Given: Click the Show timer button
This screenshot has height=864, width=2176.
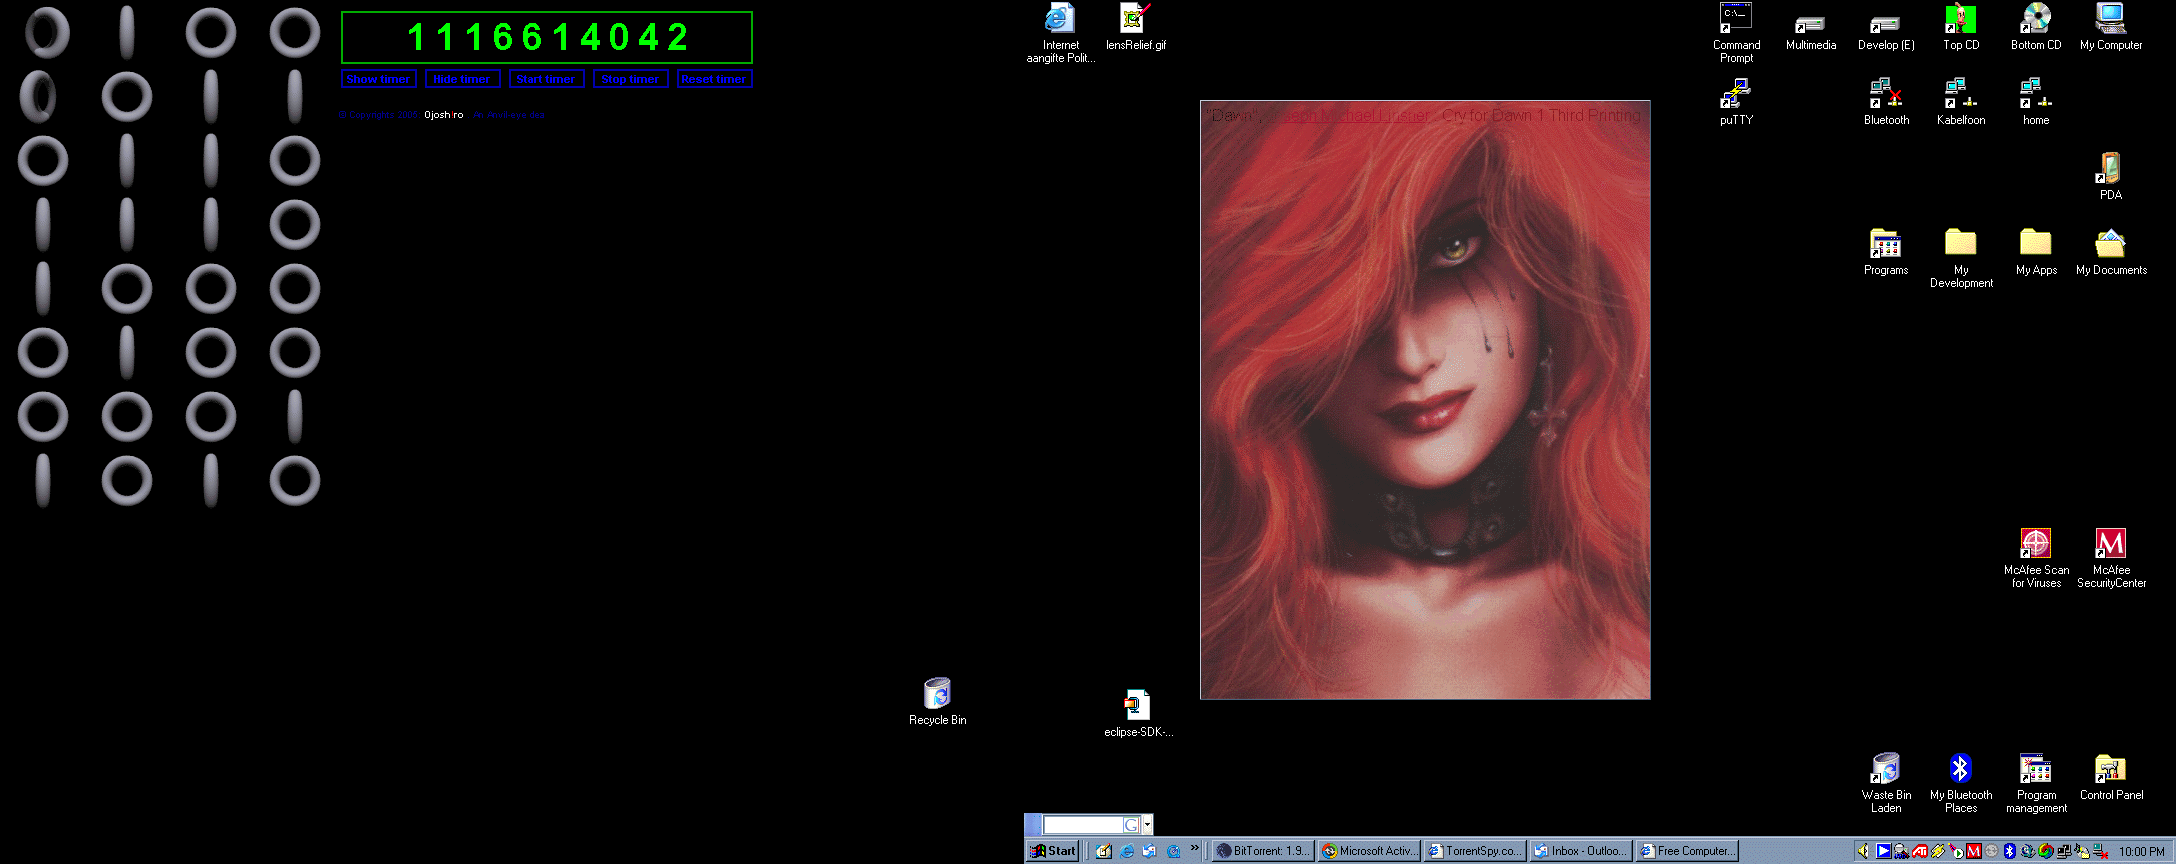Looking at the screenshot, I should tap(378, 79).
